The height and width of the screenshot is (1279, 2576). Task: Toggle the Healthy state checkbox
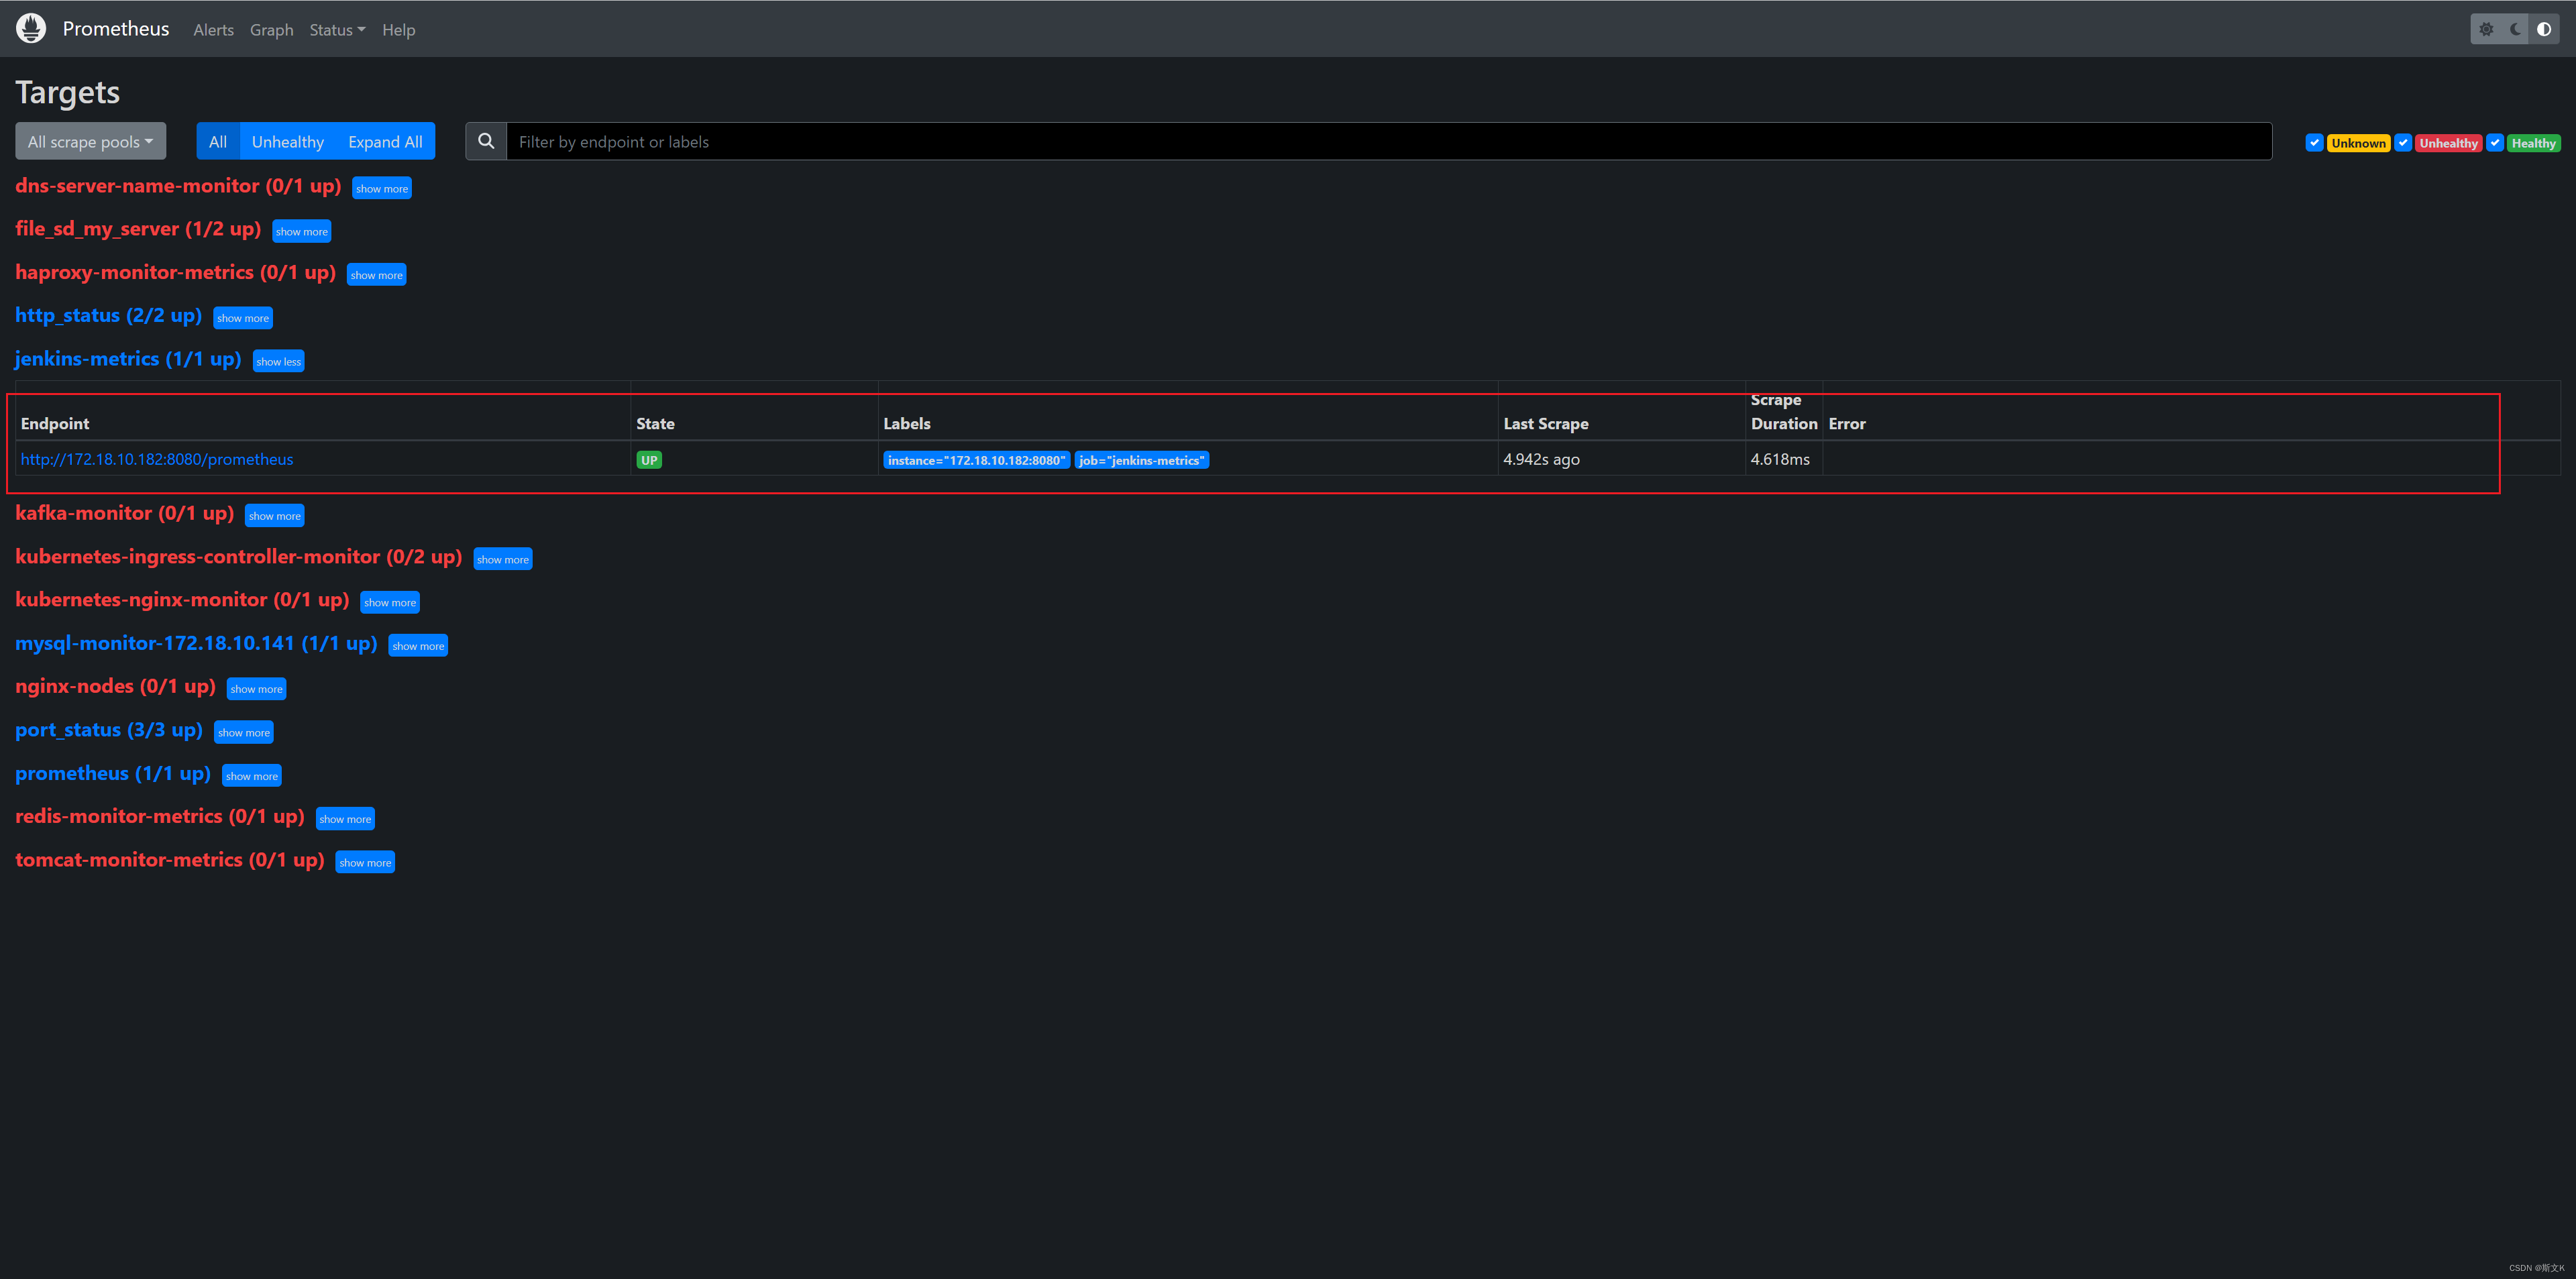pyautogui.click(x=2495, y=143)
